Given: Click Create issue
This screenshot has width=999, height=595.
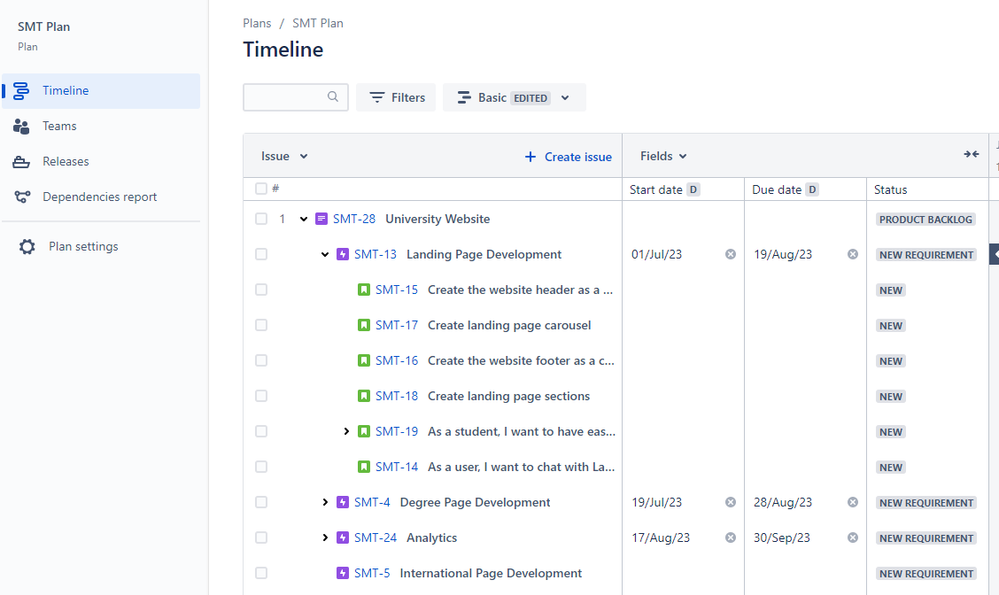Looking at the screenshot, I should click(568, 157).
